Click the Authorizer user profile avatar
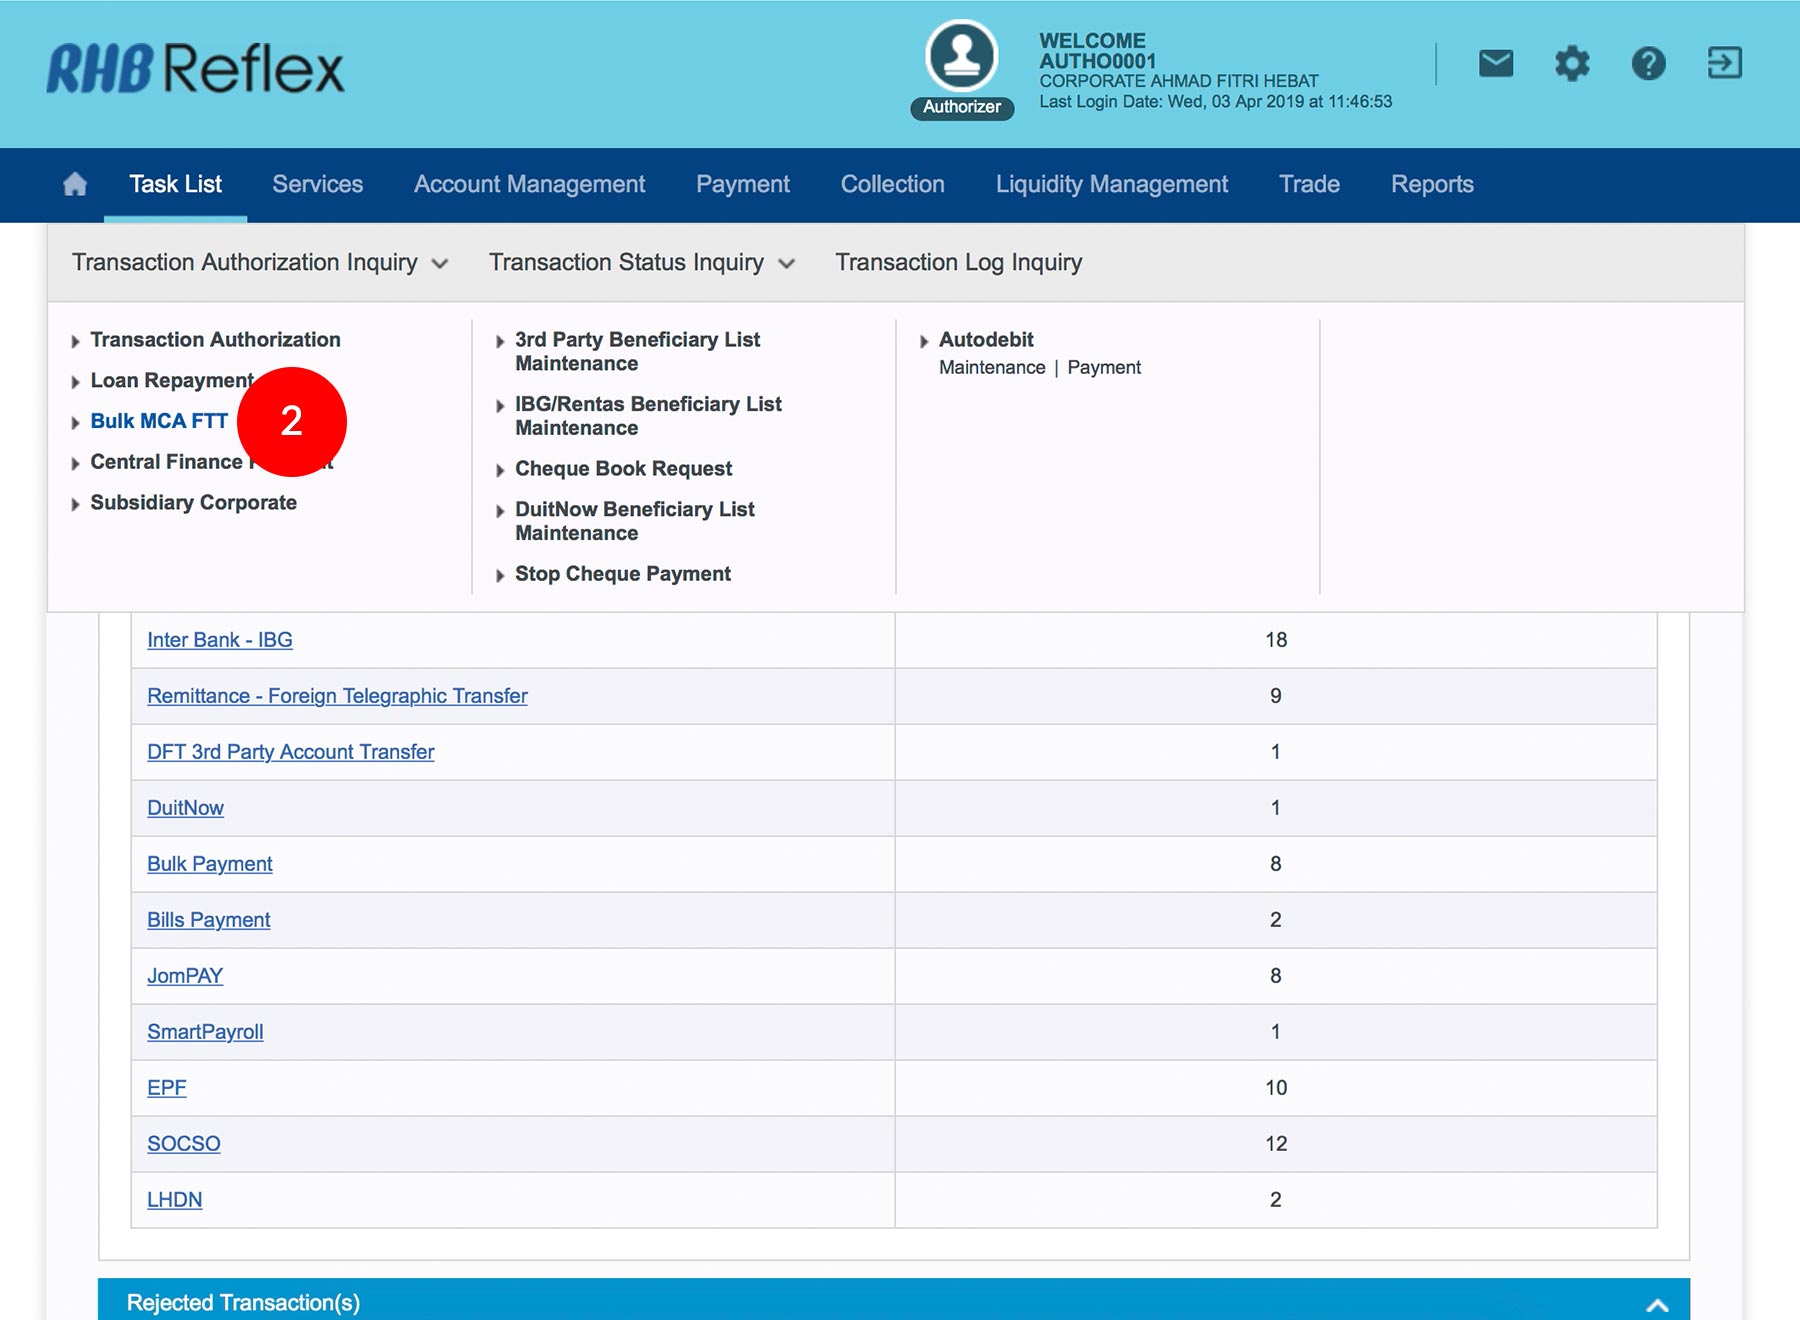 (x=961, y=57)
